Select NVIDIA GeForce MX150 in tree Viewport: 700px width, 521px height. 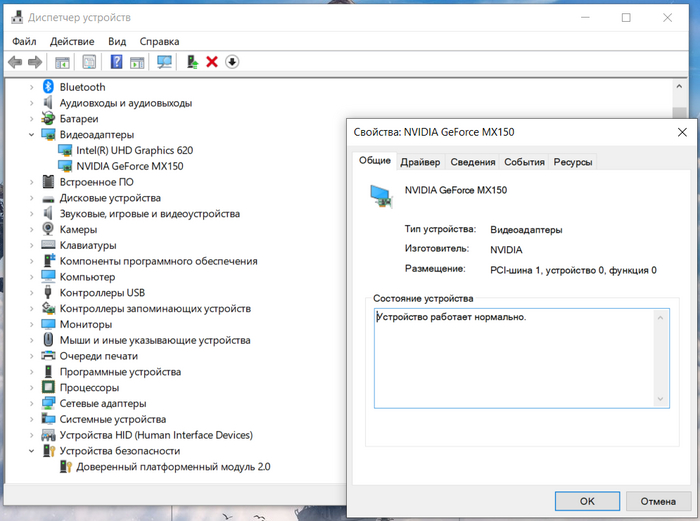[129, 166]
